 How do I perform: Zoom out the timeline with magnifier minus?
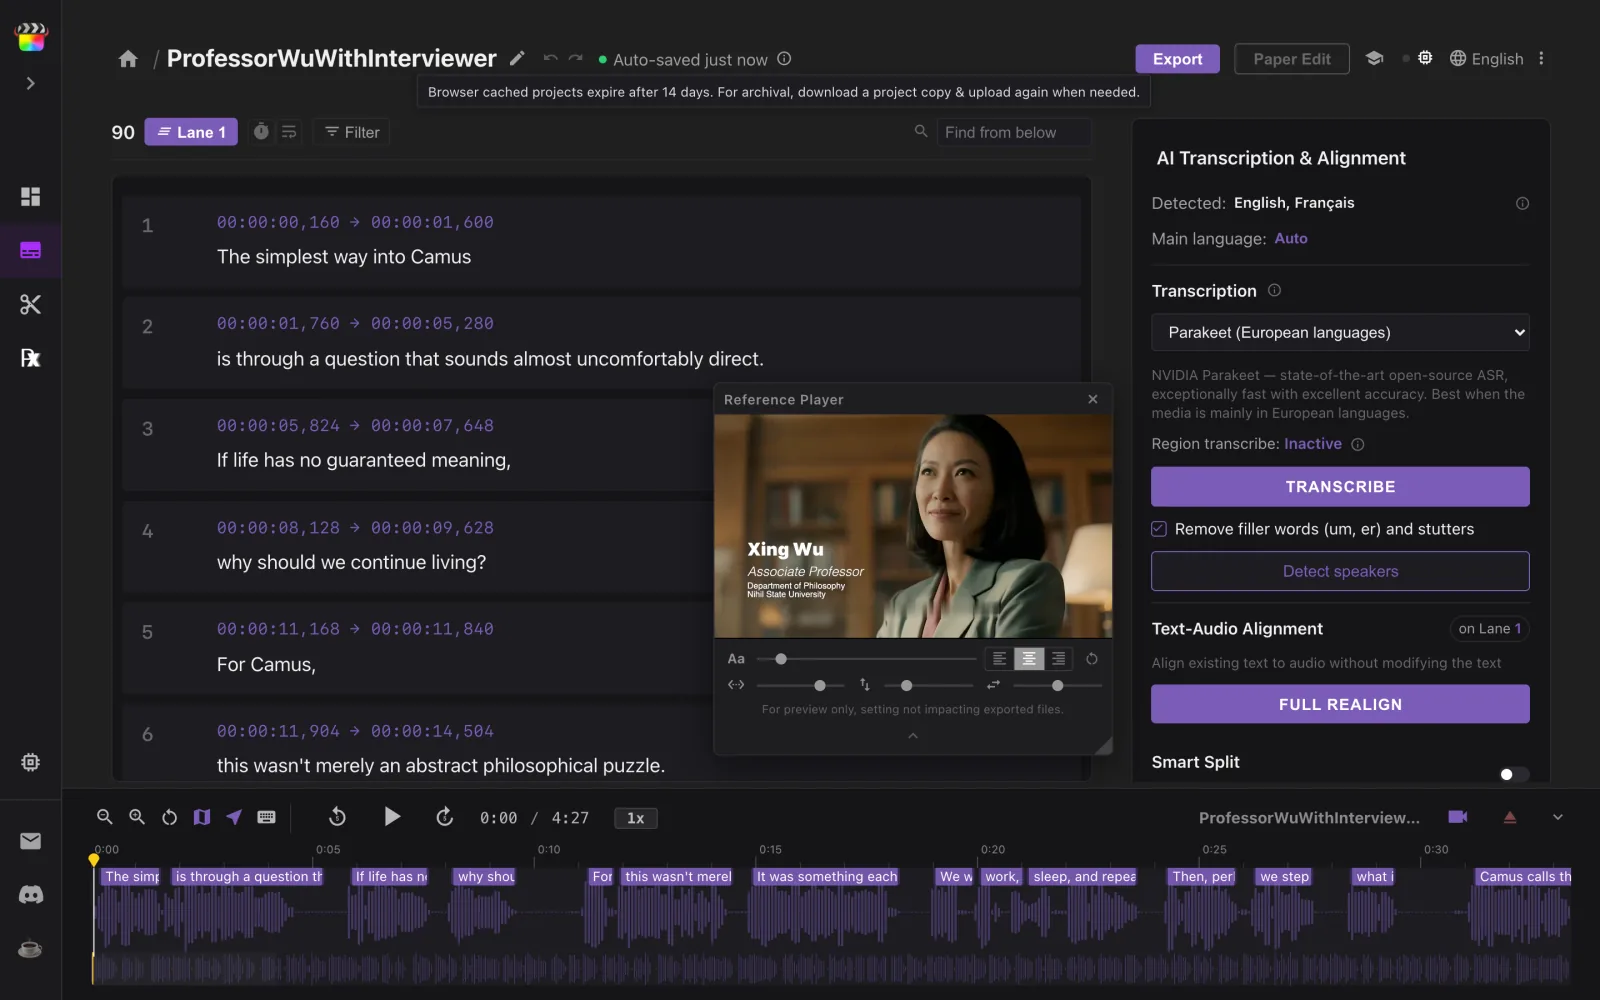tap(104, 817)
